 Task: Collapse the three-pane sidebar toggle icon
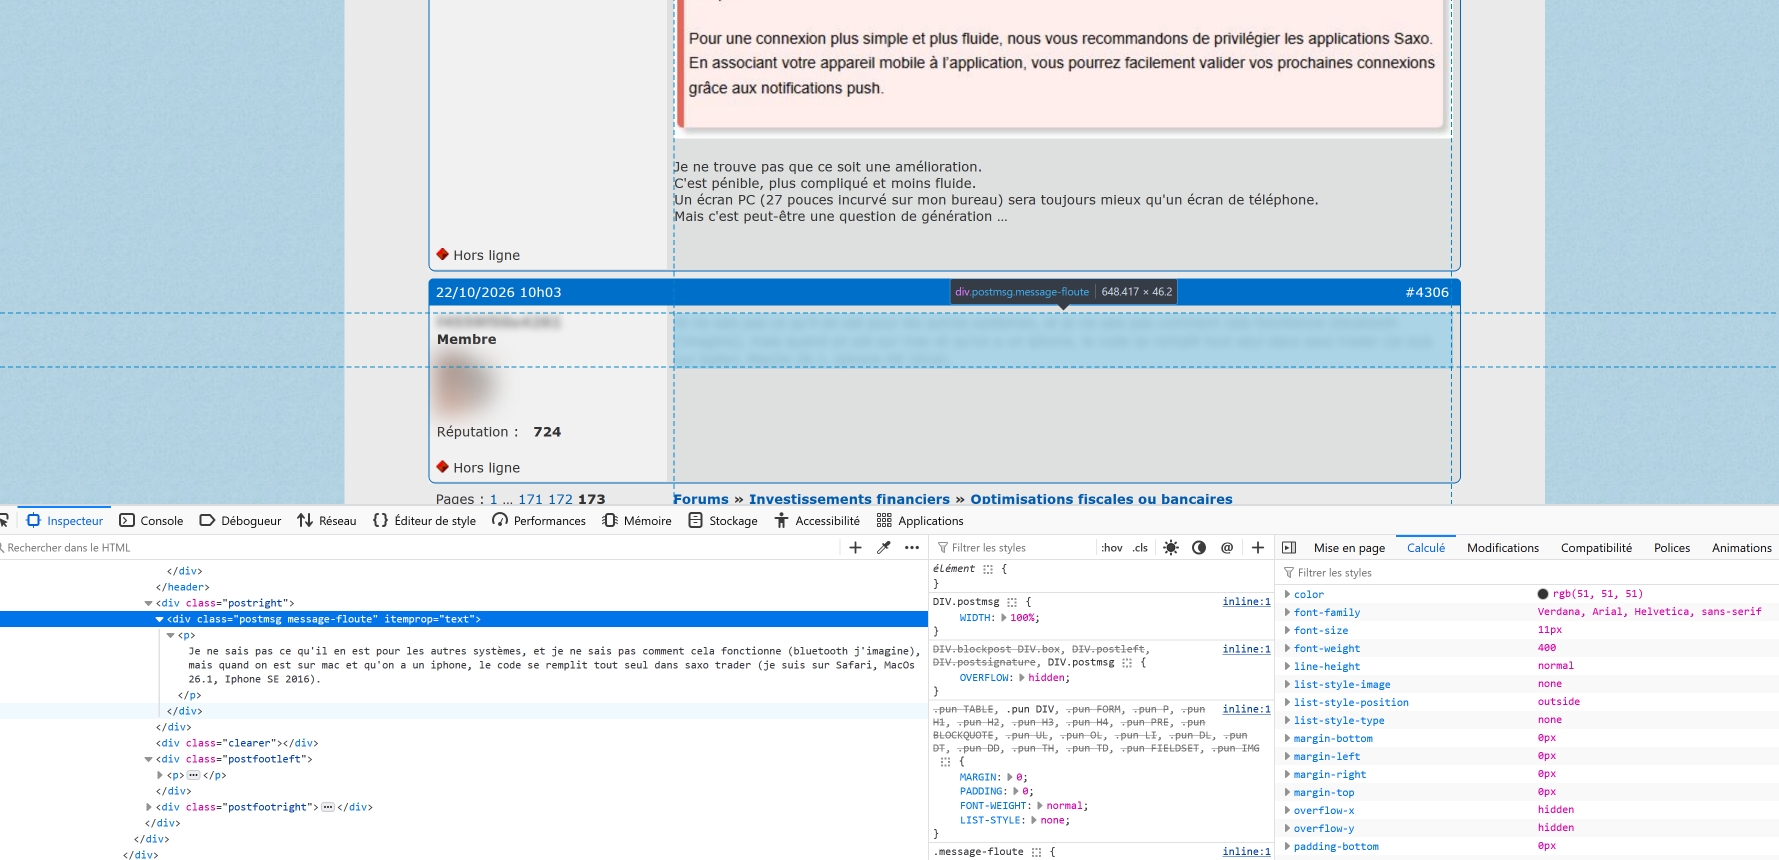pyautogui.click(x=1289, y=547)
